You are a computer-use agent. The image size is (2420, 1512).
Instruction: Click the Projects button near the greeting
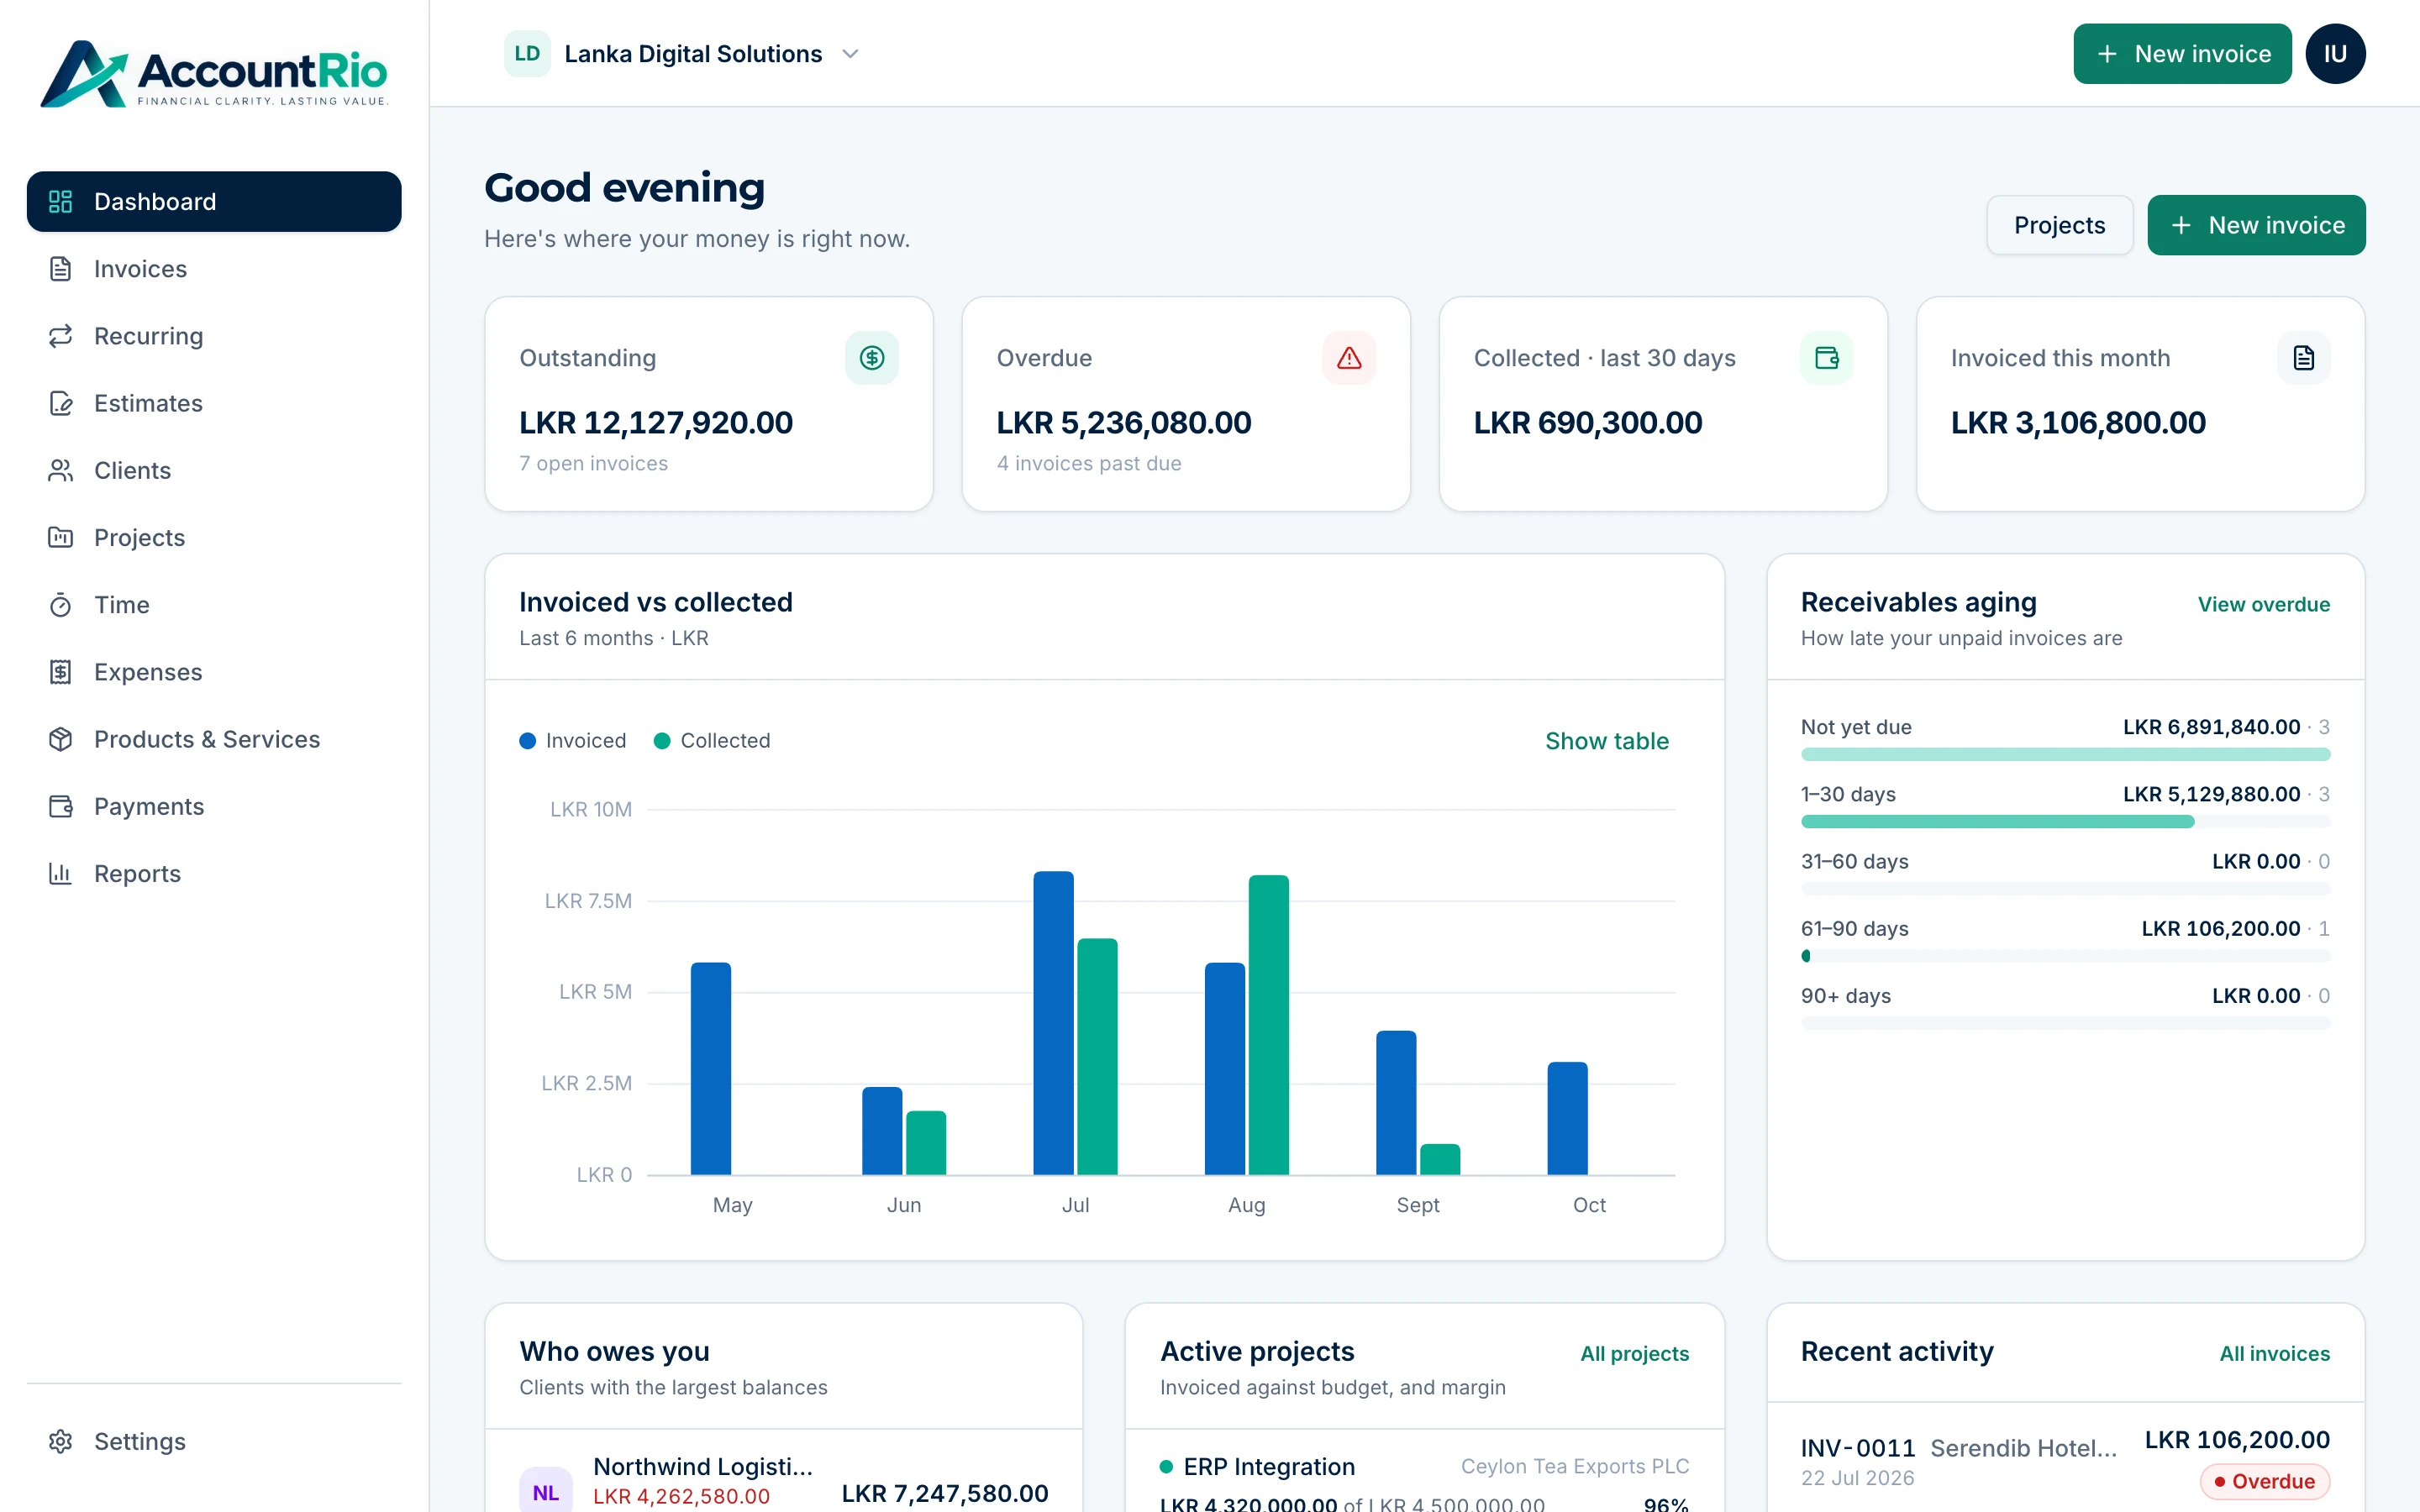2059,225
